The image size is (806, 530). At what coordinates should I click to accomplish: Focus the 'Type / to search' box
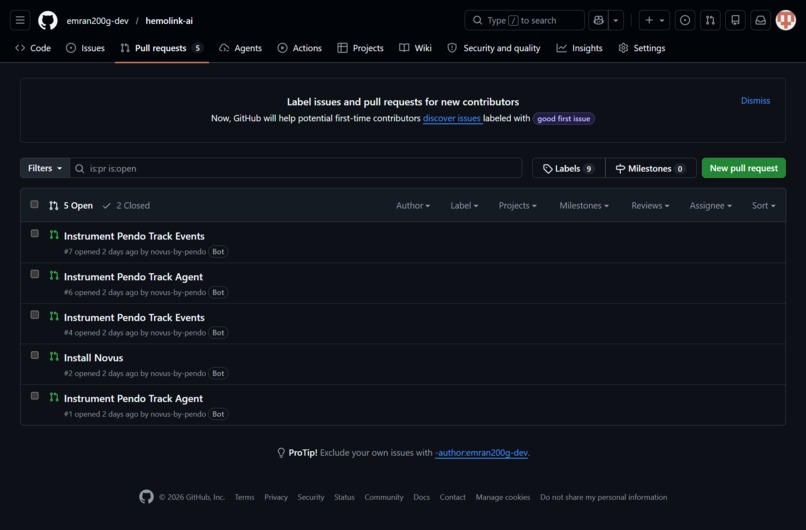(524, 21)
